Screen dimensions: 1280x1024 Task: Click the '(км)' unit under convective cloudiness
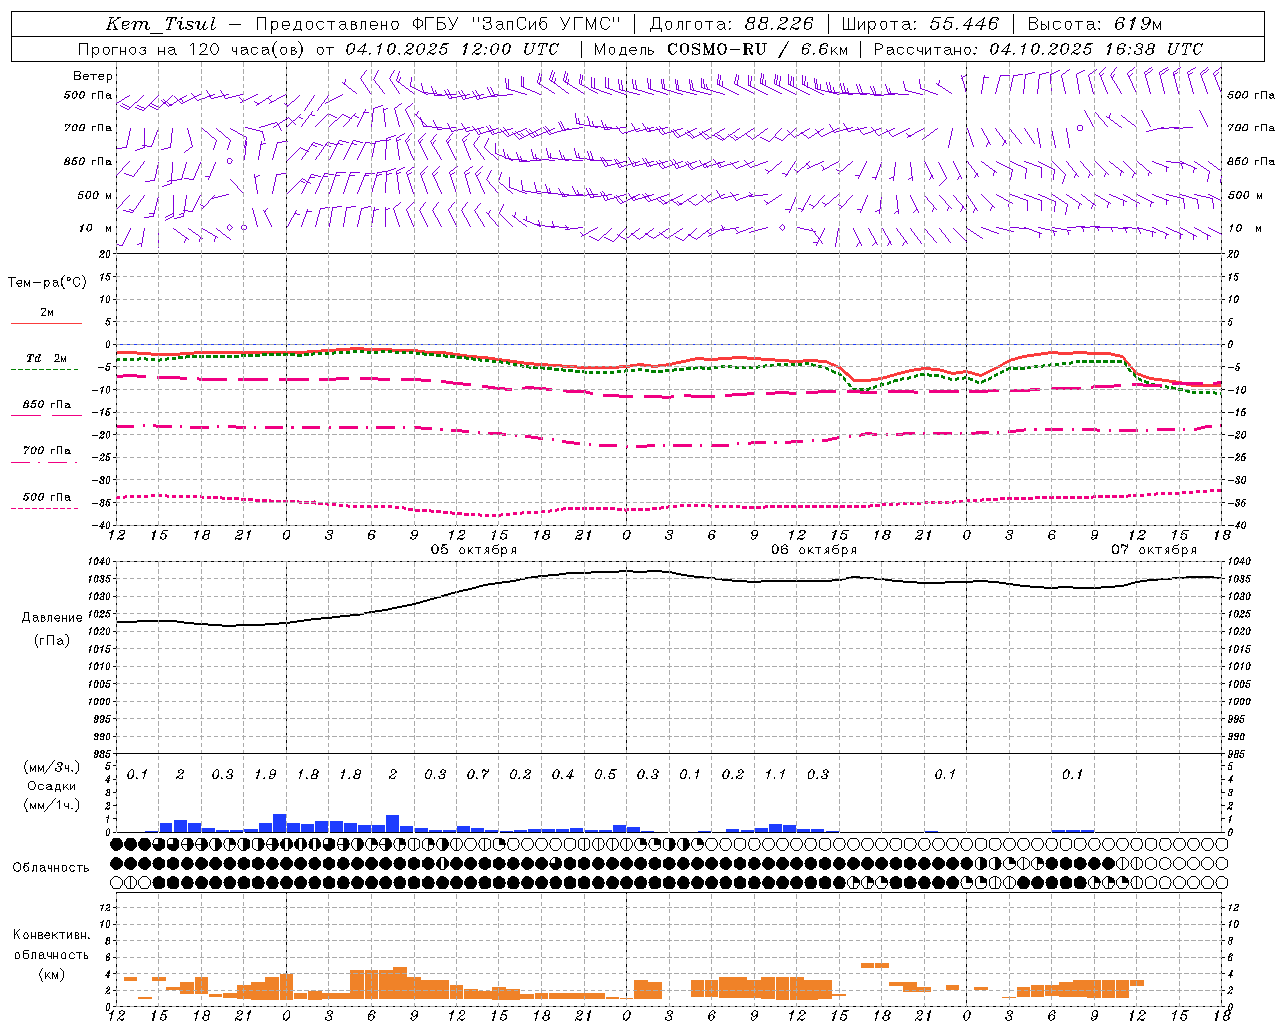click(52, 974)
